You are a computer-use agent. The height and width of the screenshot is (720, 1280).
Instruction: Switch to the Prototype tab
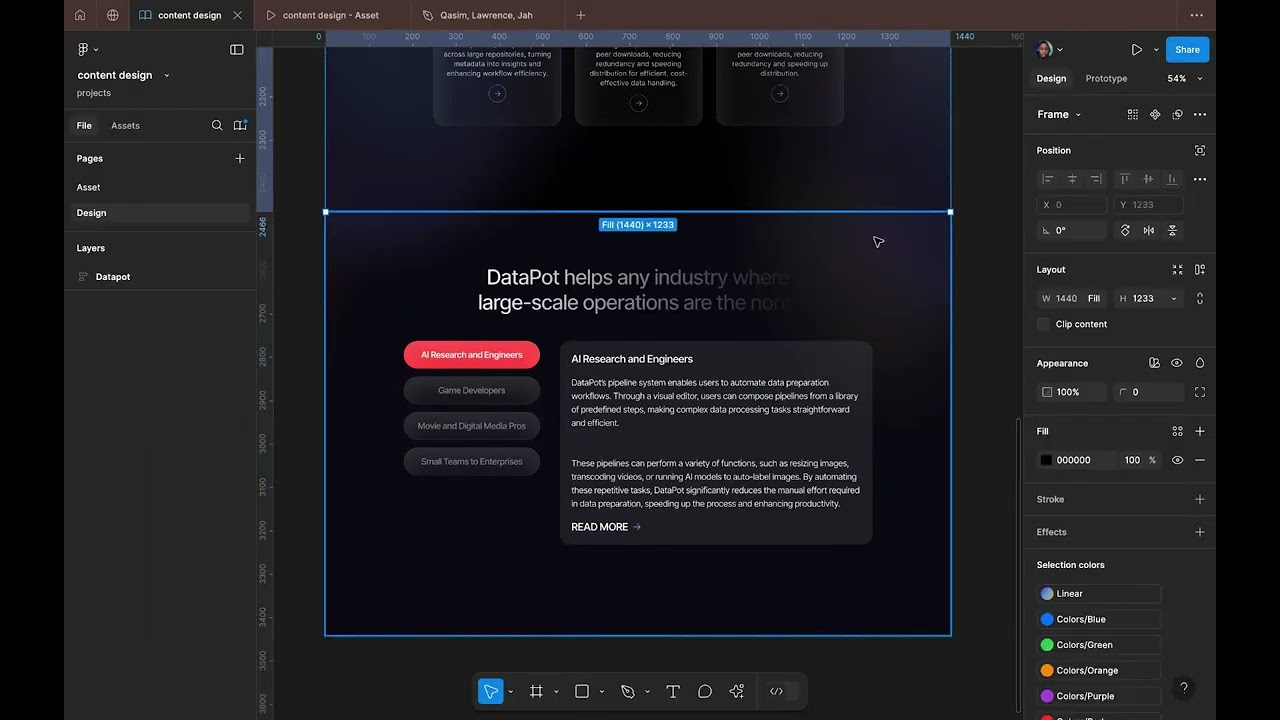tap(1106, 79)
